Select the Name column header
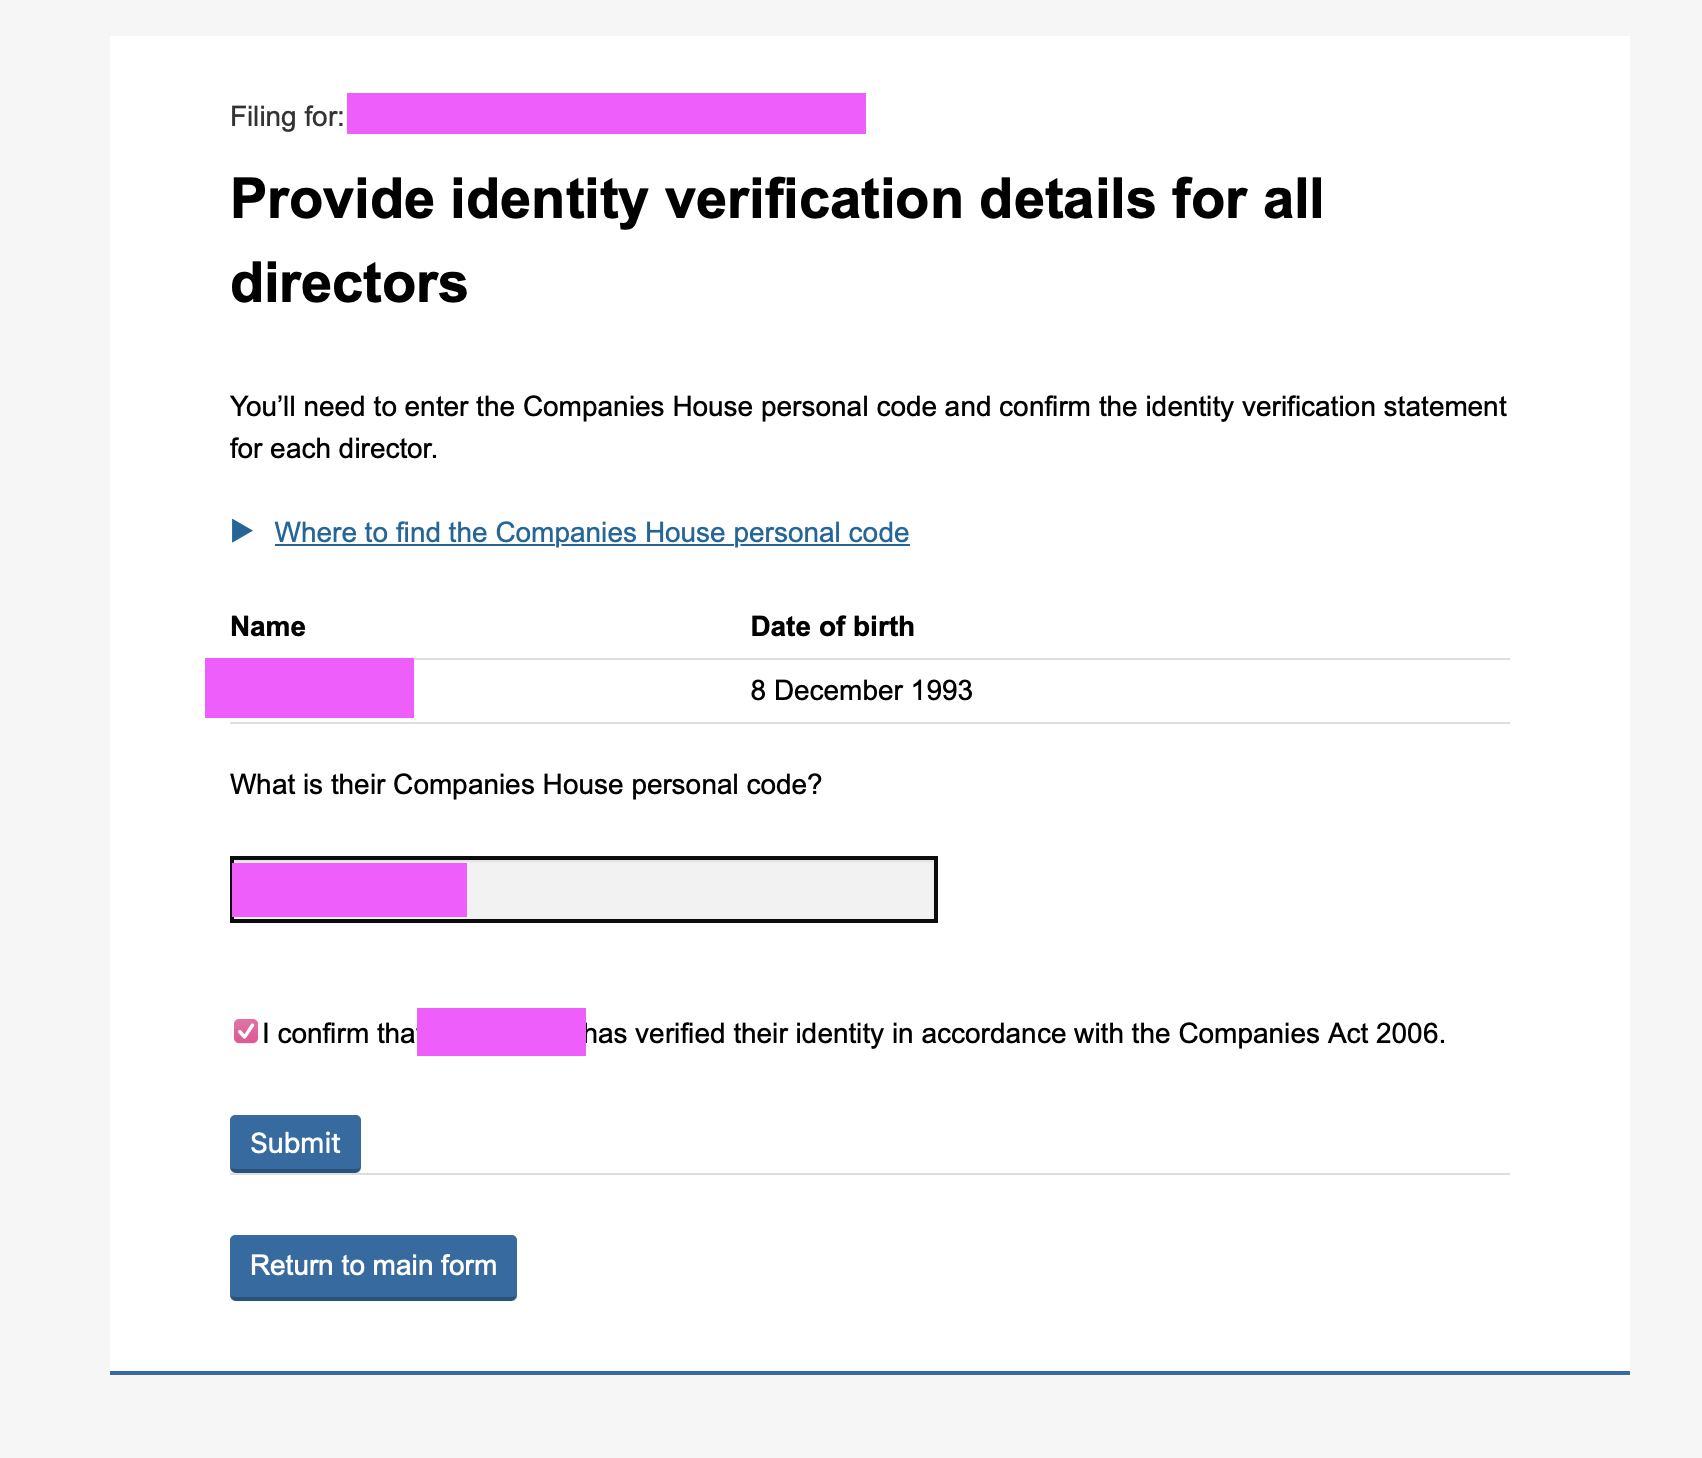This screenshot has width=1702, height=1458. point(268,626)
